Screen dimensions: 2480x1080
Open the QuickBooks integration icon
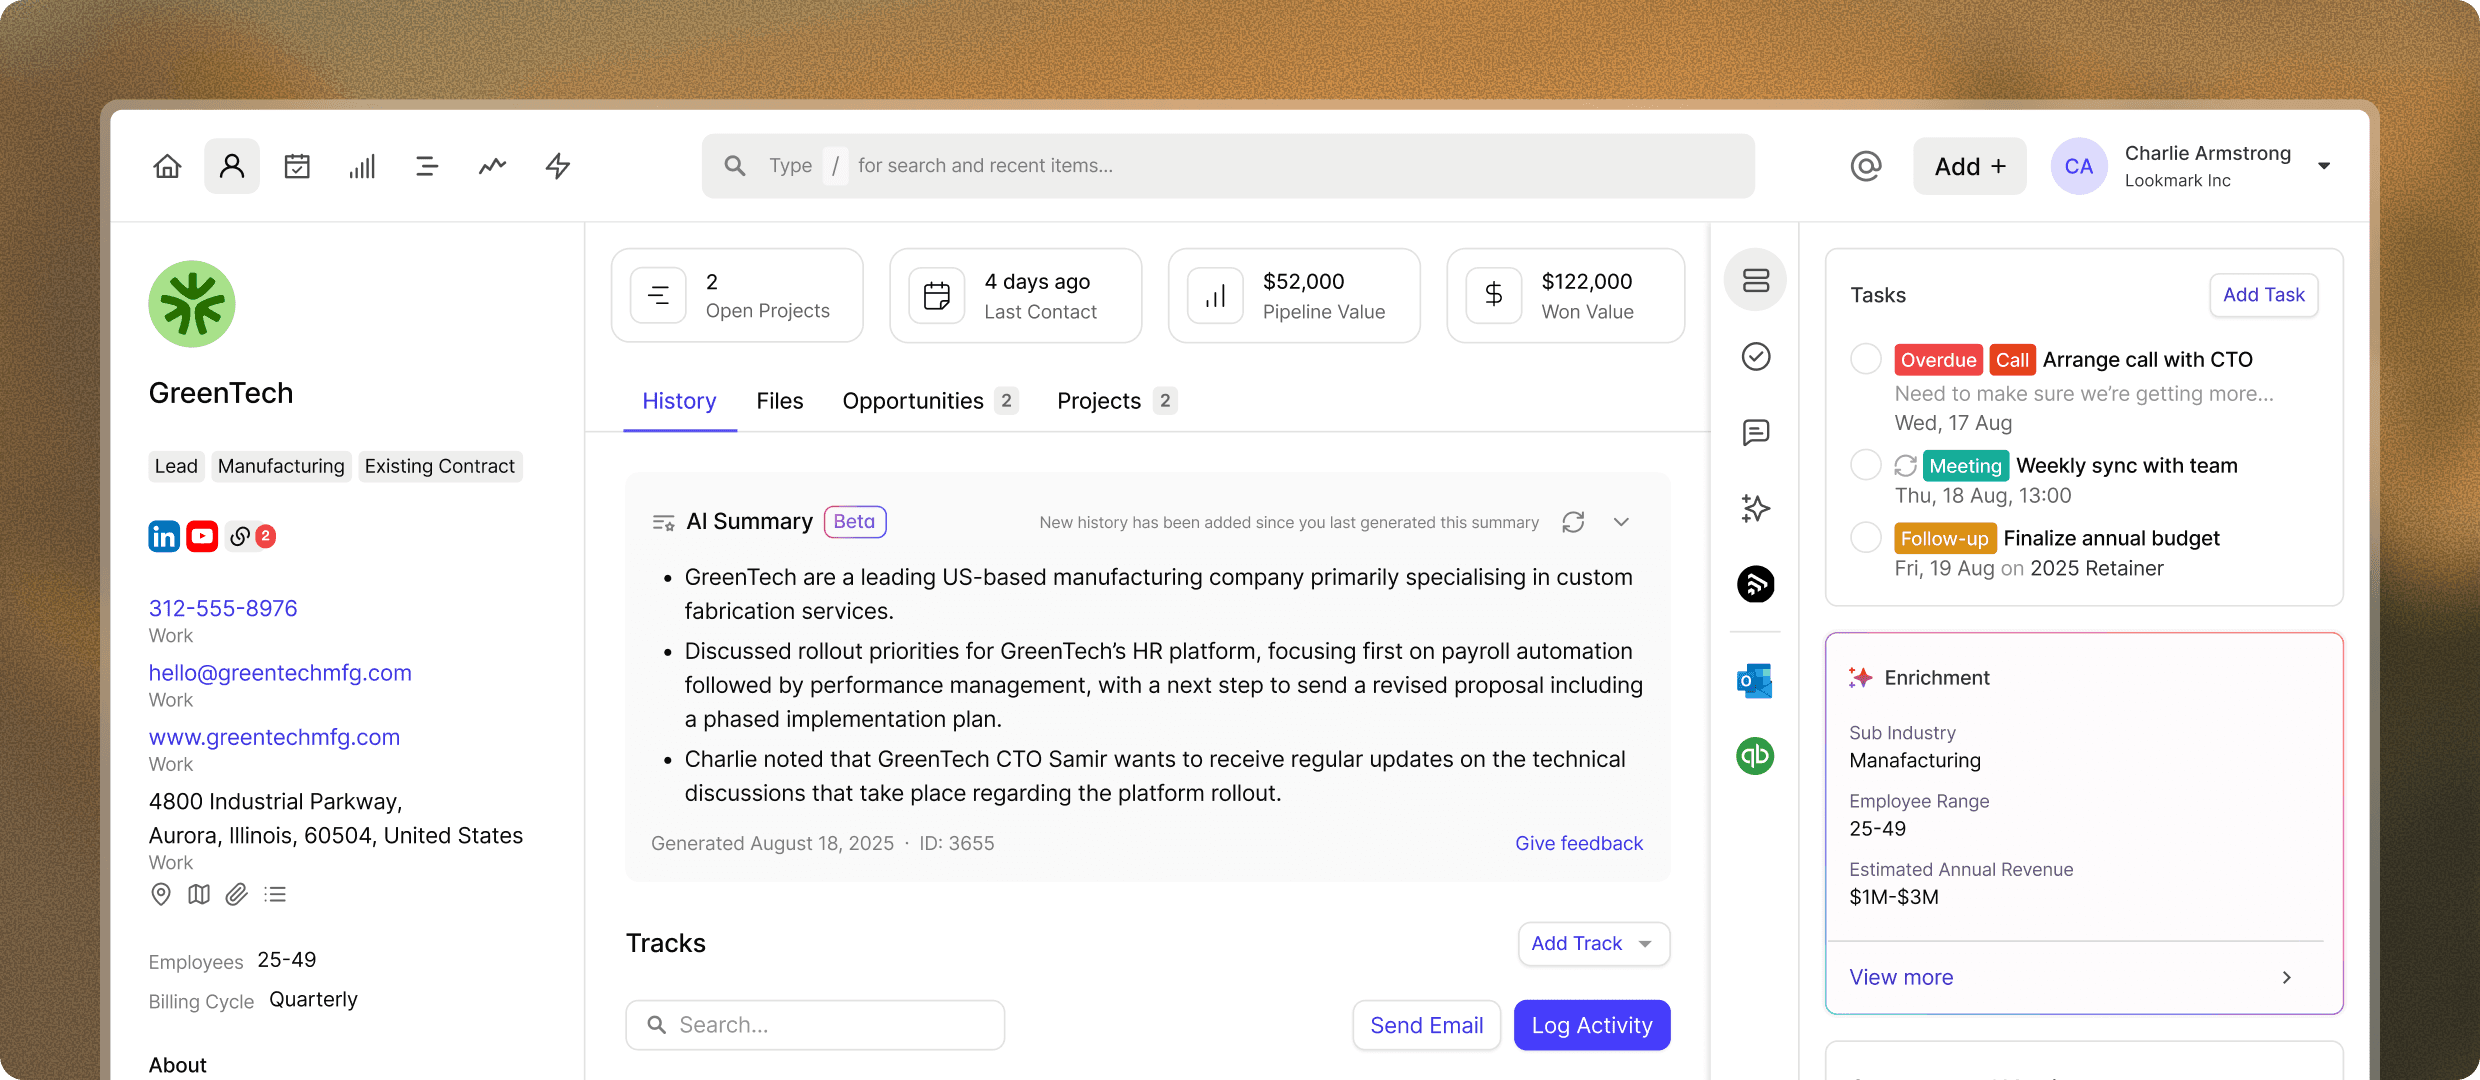(1755, 757)
